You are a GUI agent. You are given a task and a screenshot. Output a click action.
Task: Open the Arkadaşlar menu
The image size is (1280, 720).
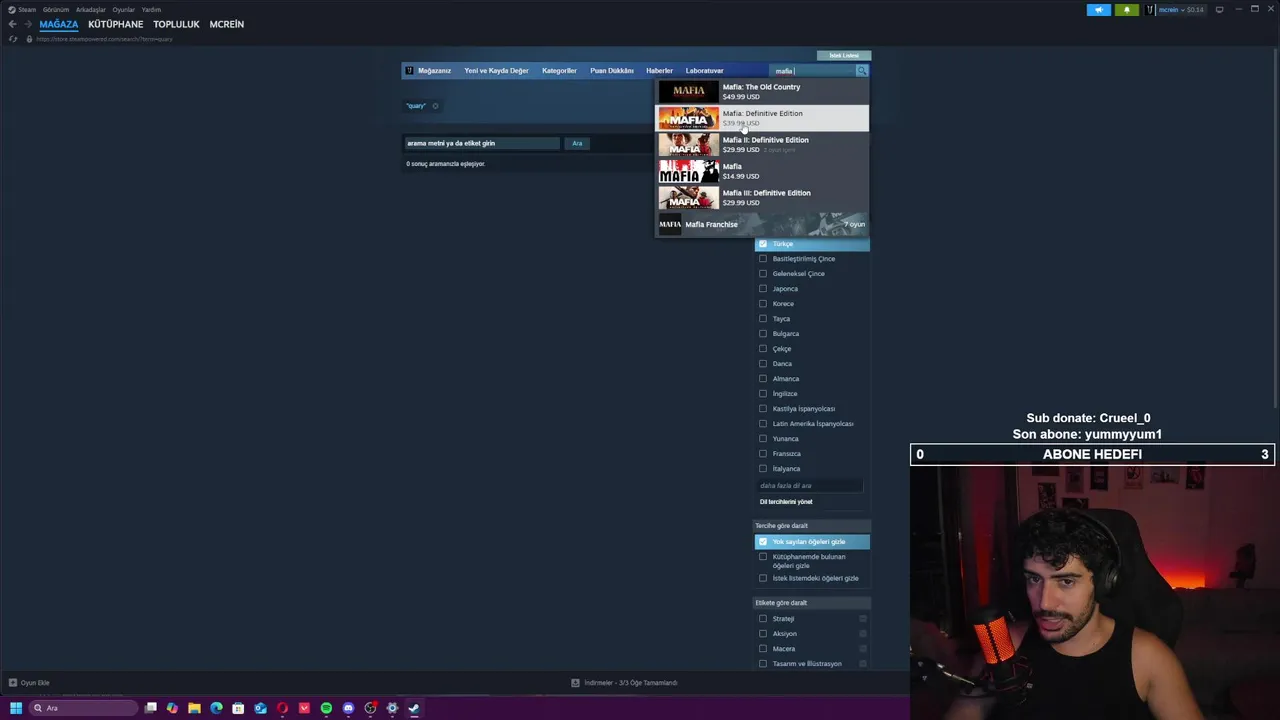coord(91,10)
